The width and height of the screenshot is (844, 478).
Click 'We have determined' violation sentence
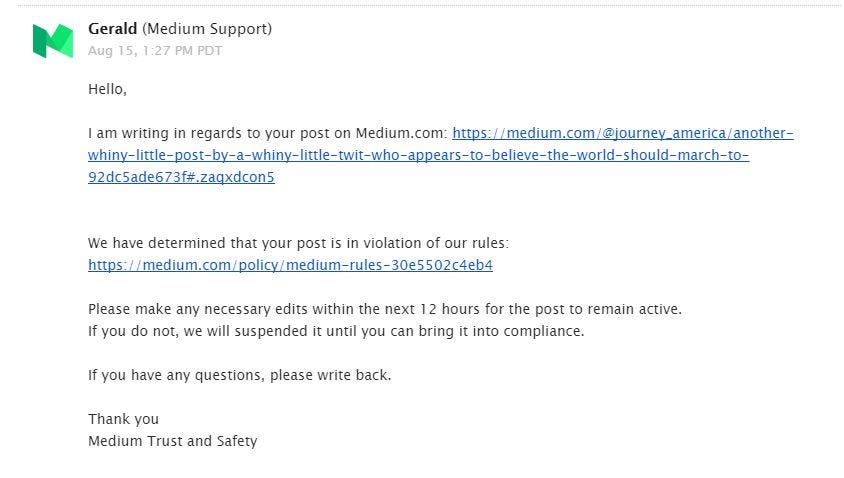click(x=298, y=243)
